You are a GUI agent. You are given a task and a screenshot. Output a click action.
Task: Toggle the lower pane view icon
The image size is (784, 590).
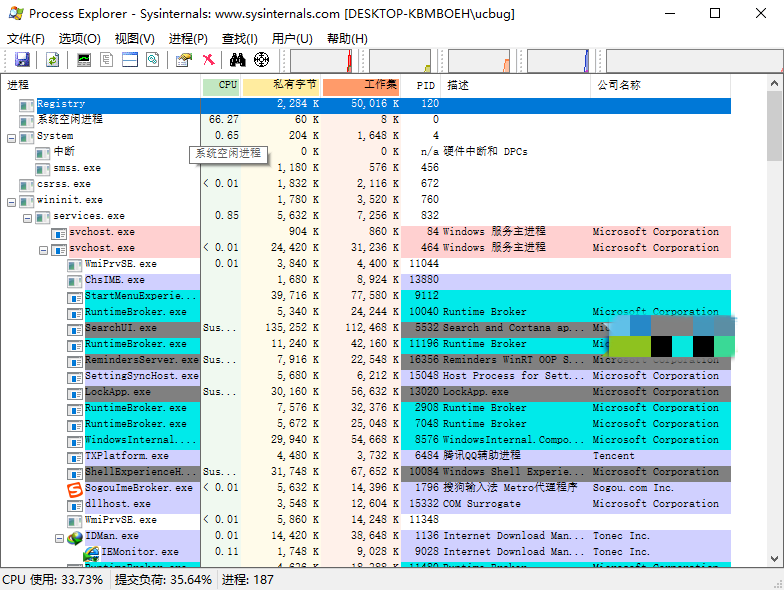click(130, 60)
